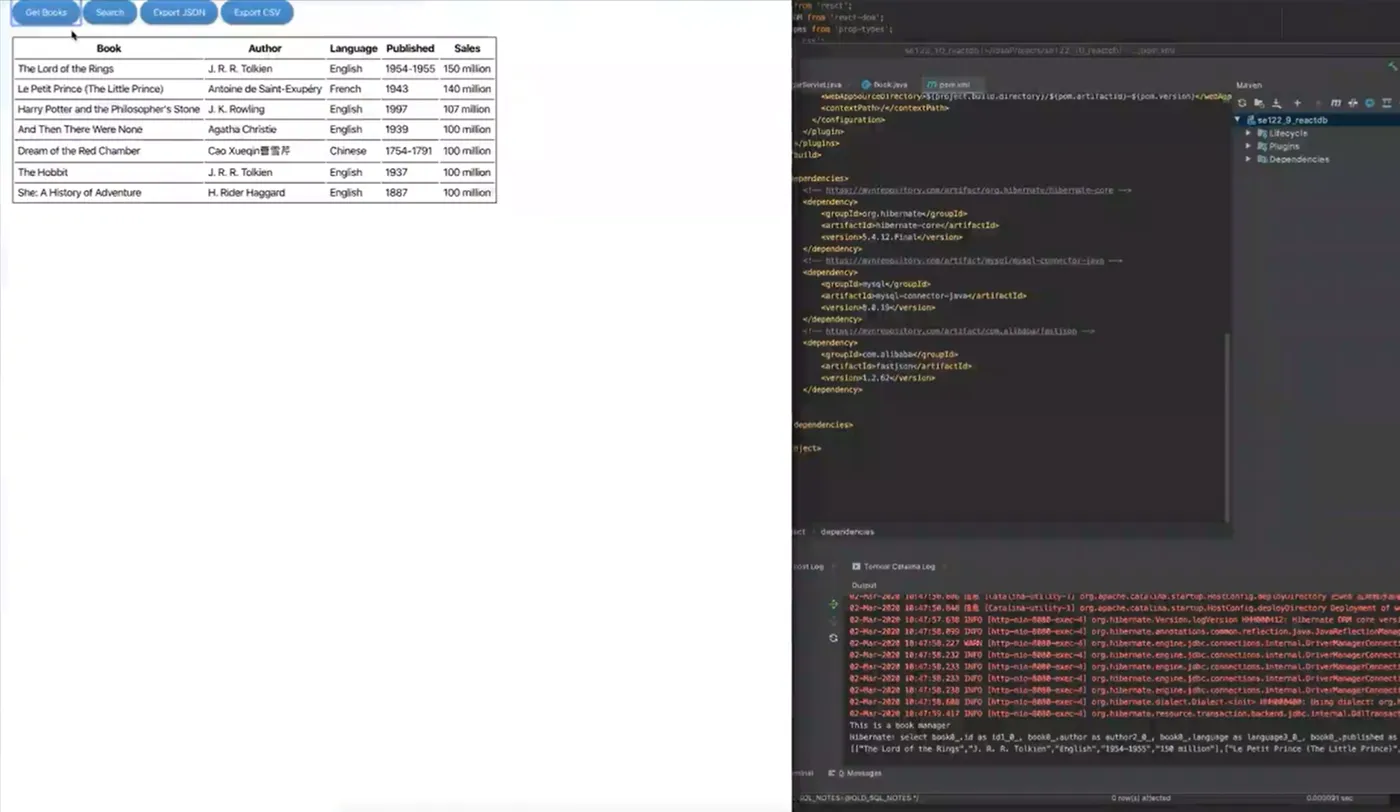The height and width of the screenshot is (812, 1400).
Task: Collapse the se122_9_reactdb Maven project node
Action: pos(1237,119)
